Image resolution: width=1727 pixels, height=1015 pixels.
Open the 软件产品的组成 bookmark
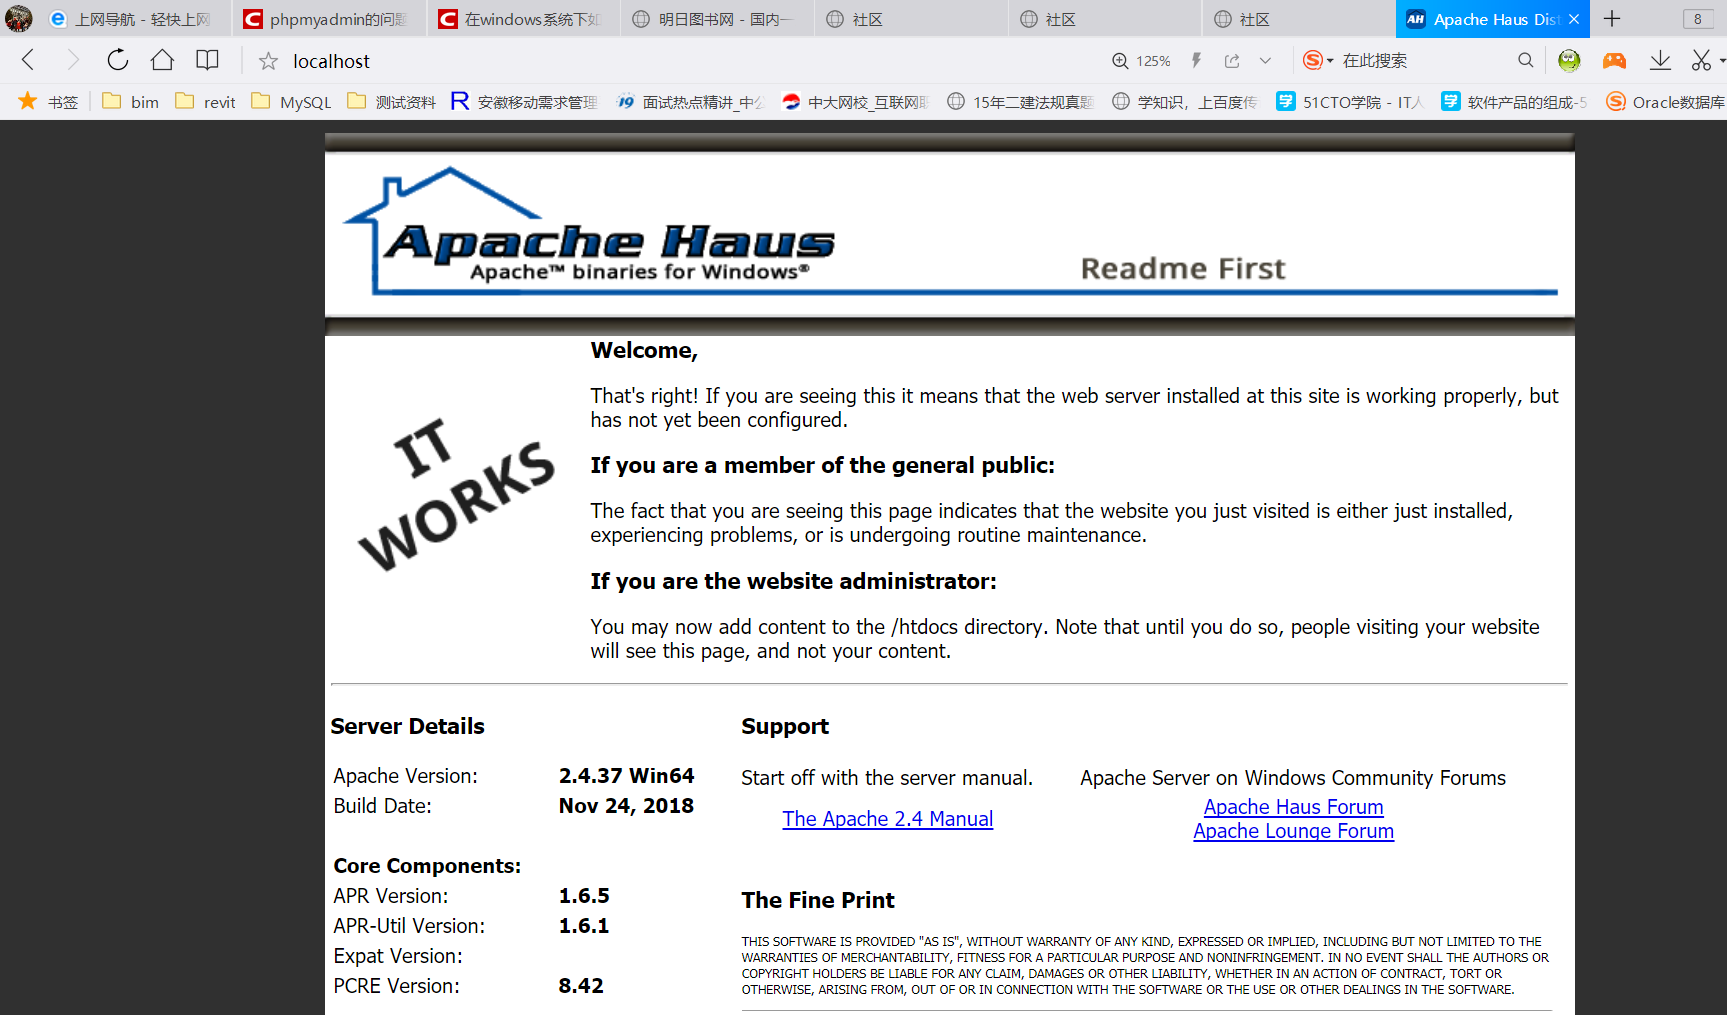[1515, 102]
